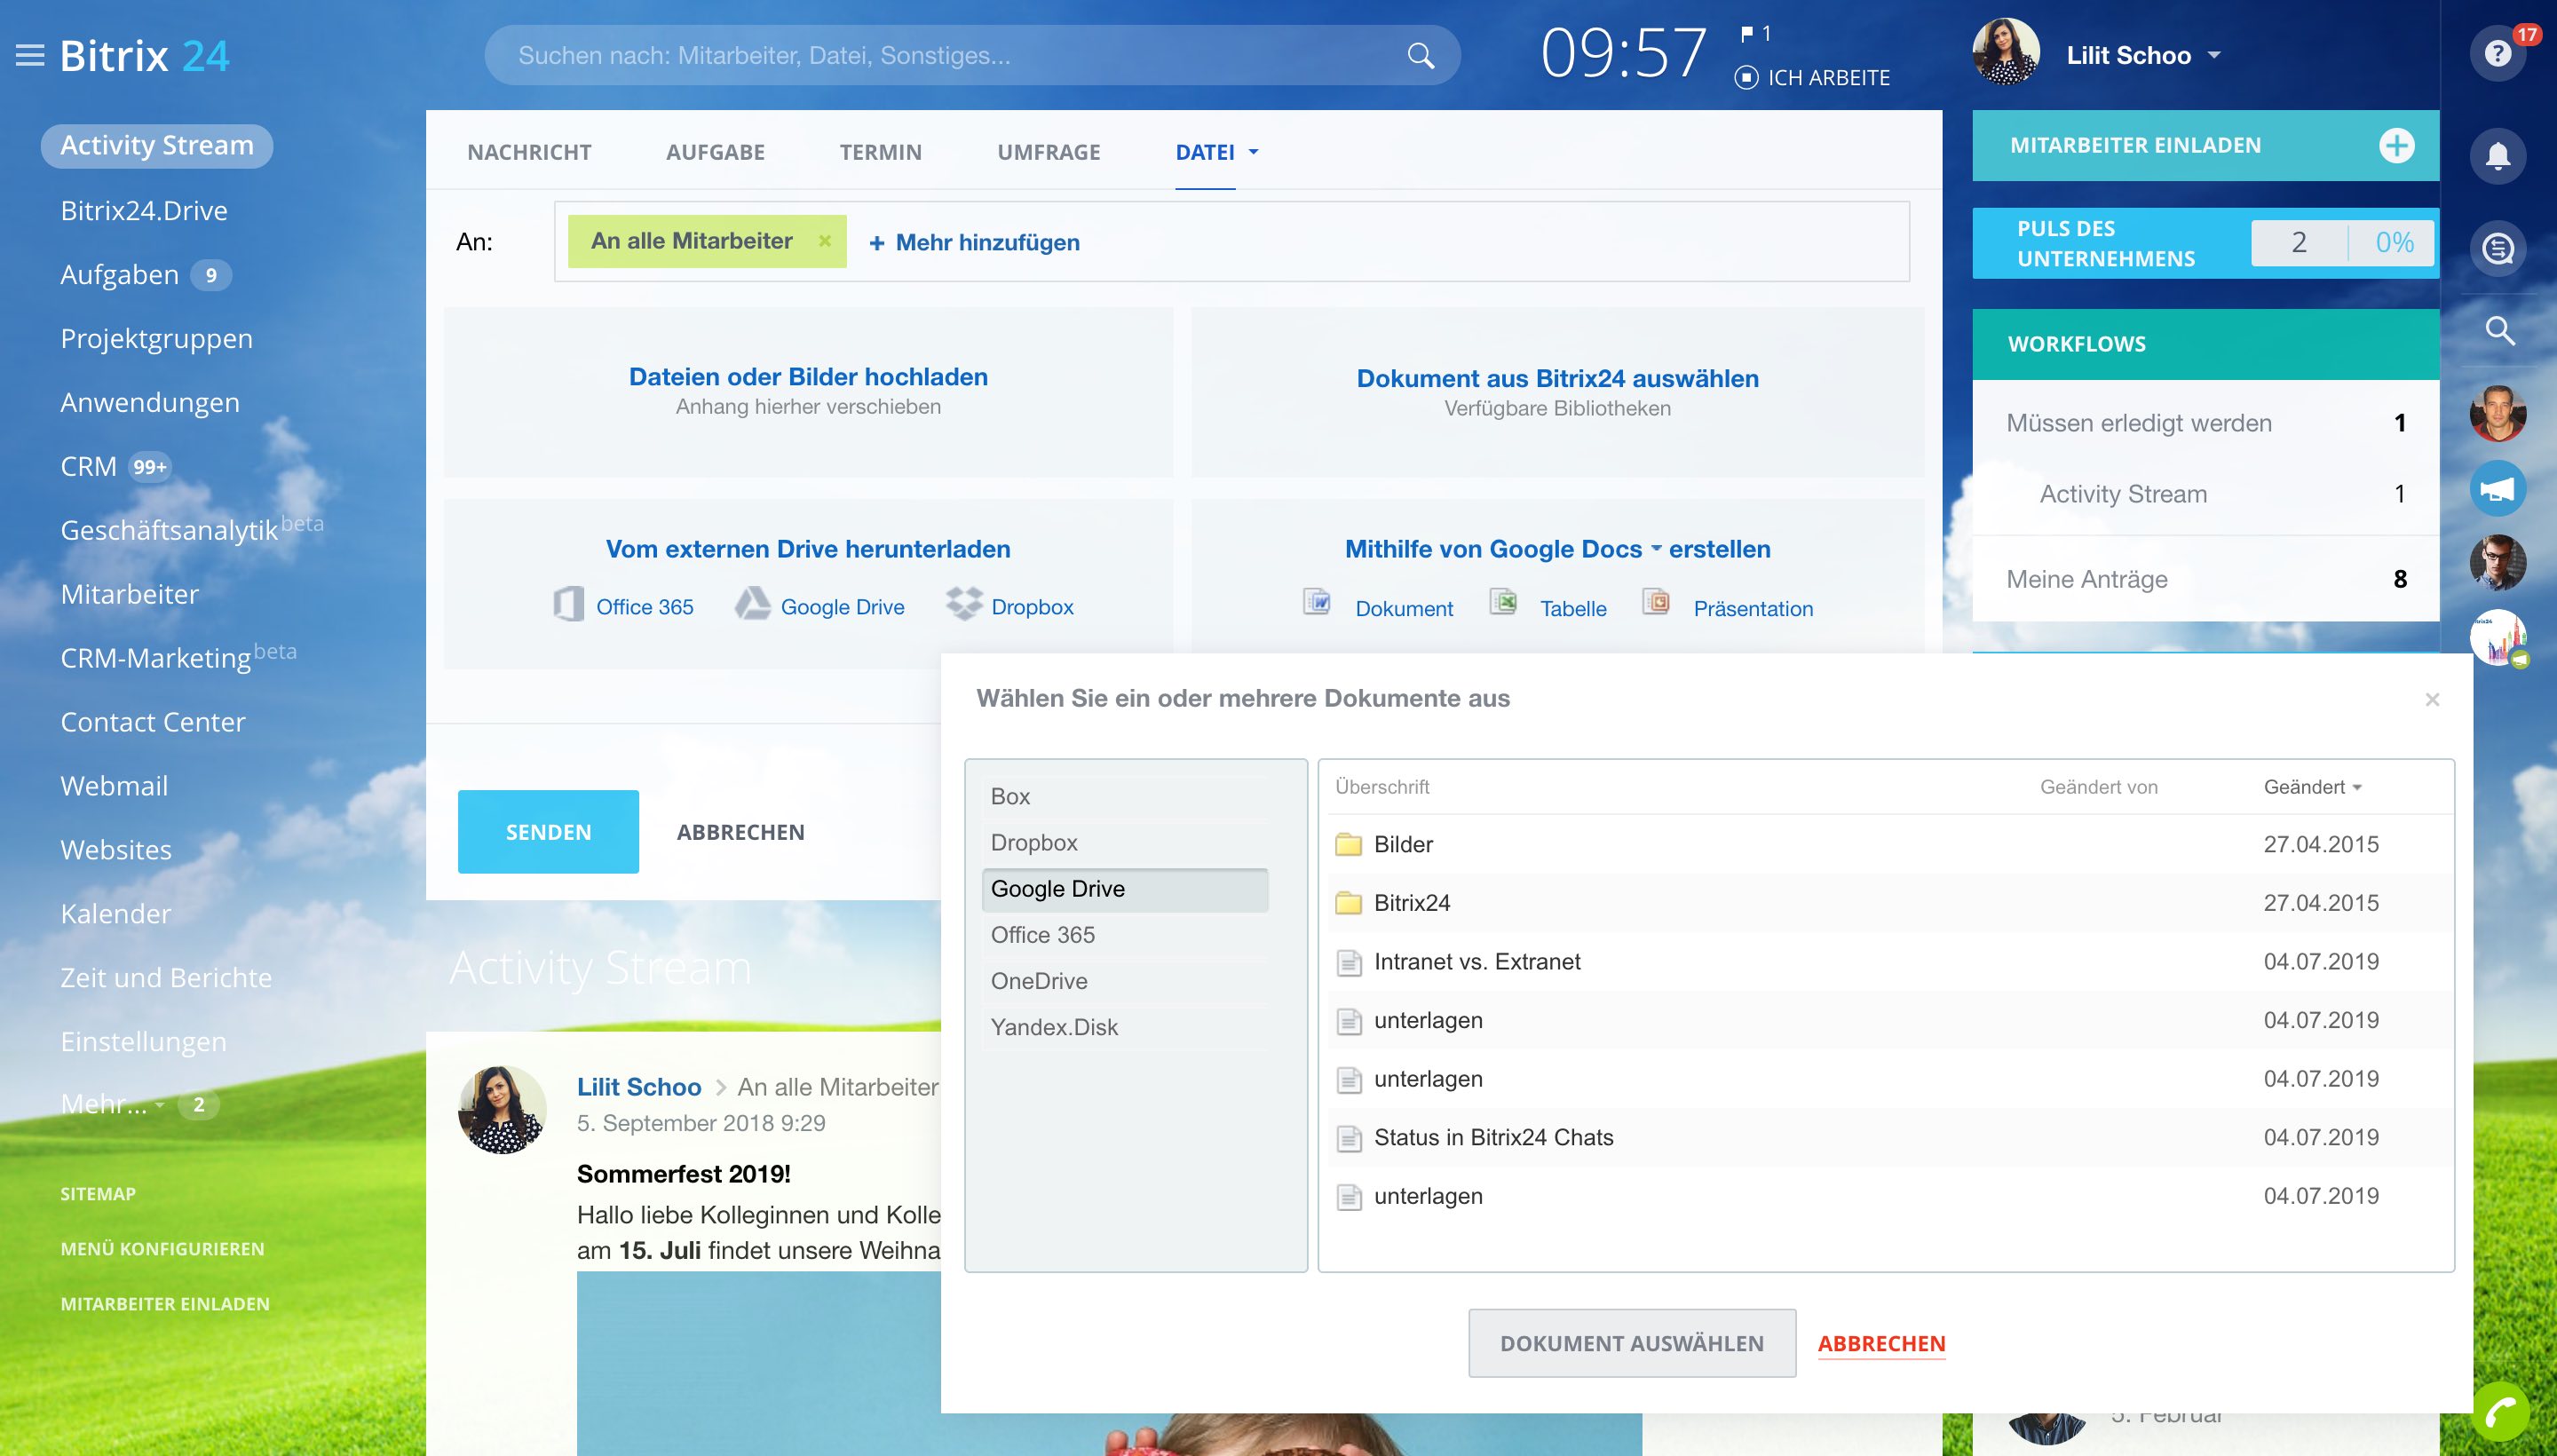The image size is (2557, 1456).
Task: Click the red Abbrechen link in the dialog
Action: tap(1881, 1343)
